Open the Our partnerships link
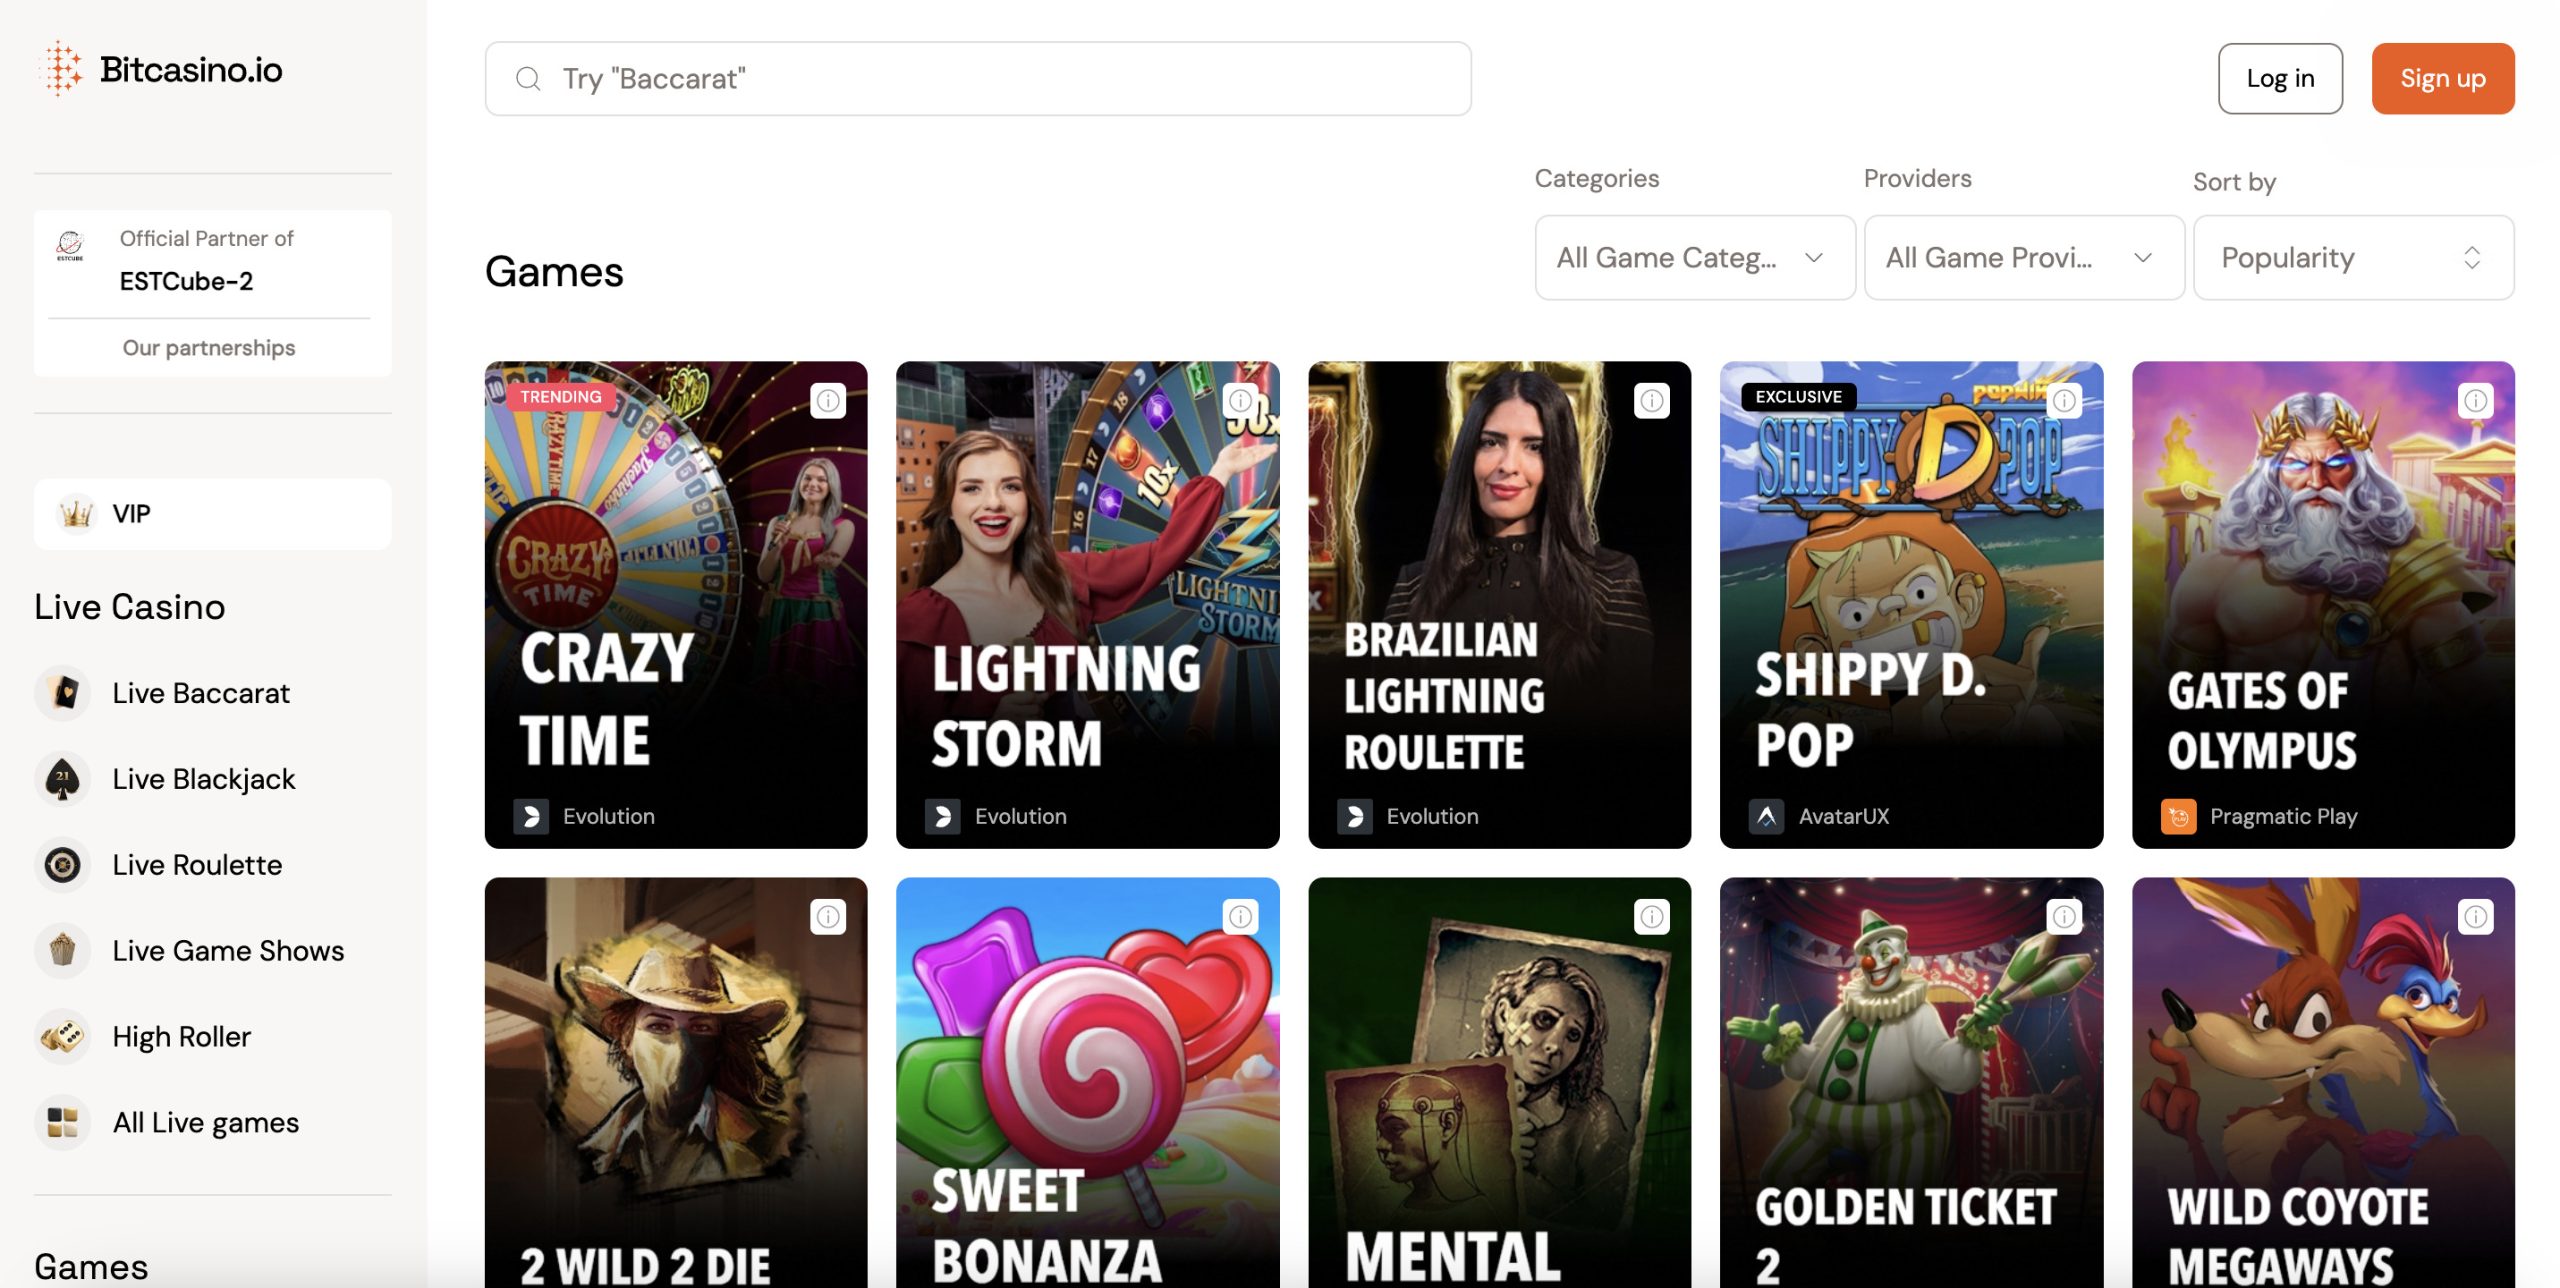Image resolution: width=2560 pixels, height=1288 pixels. (x=209, y=348)
